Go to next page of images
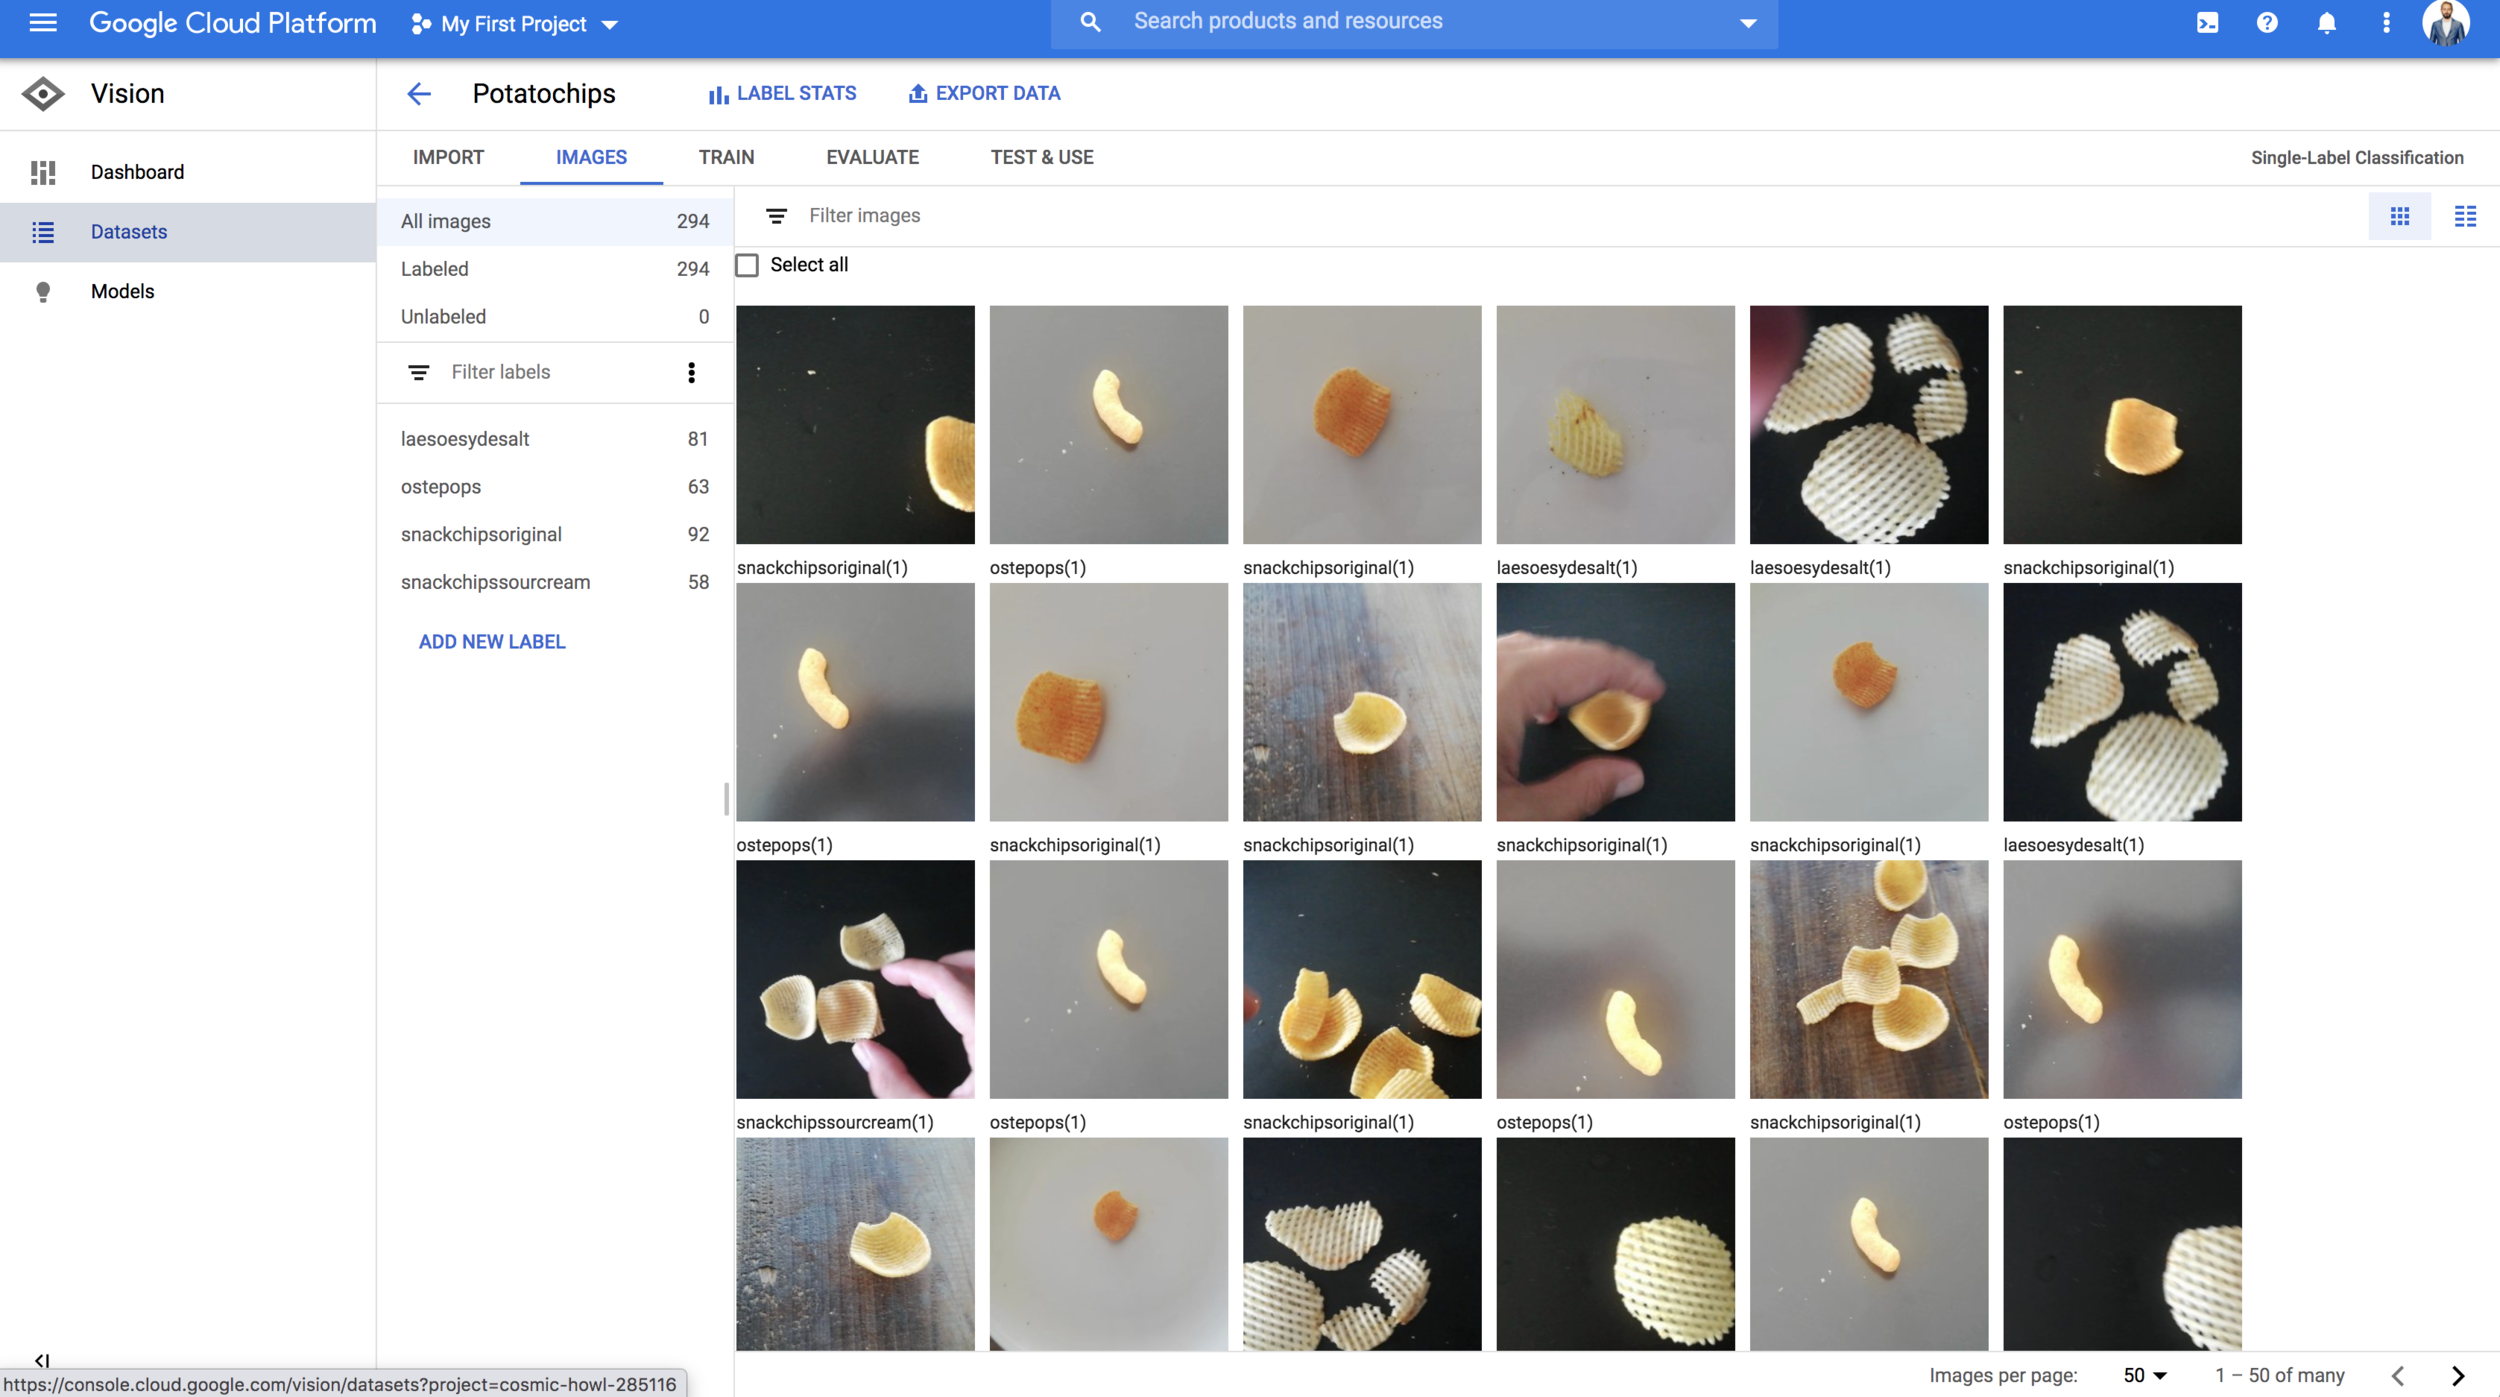The height and width of the screenshot is (1397, 2500). coord(2458,1376)
